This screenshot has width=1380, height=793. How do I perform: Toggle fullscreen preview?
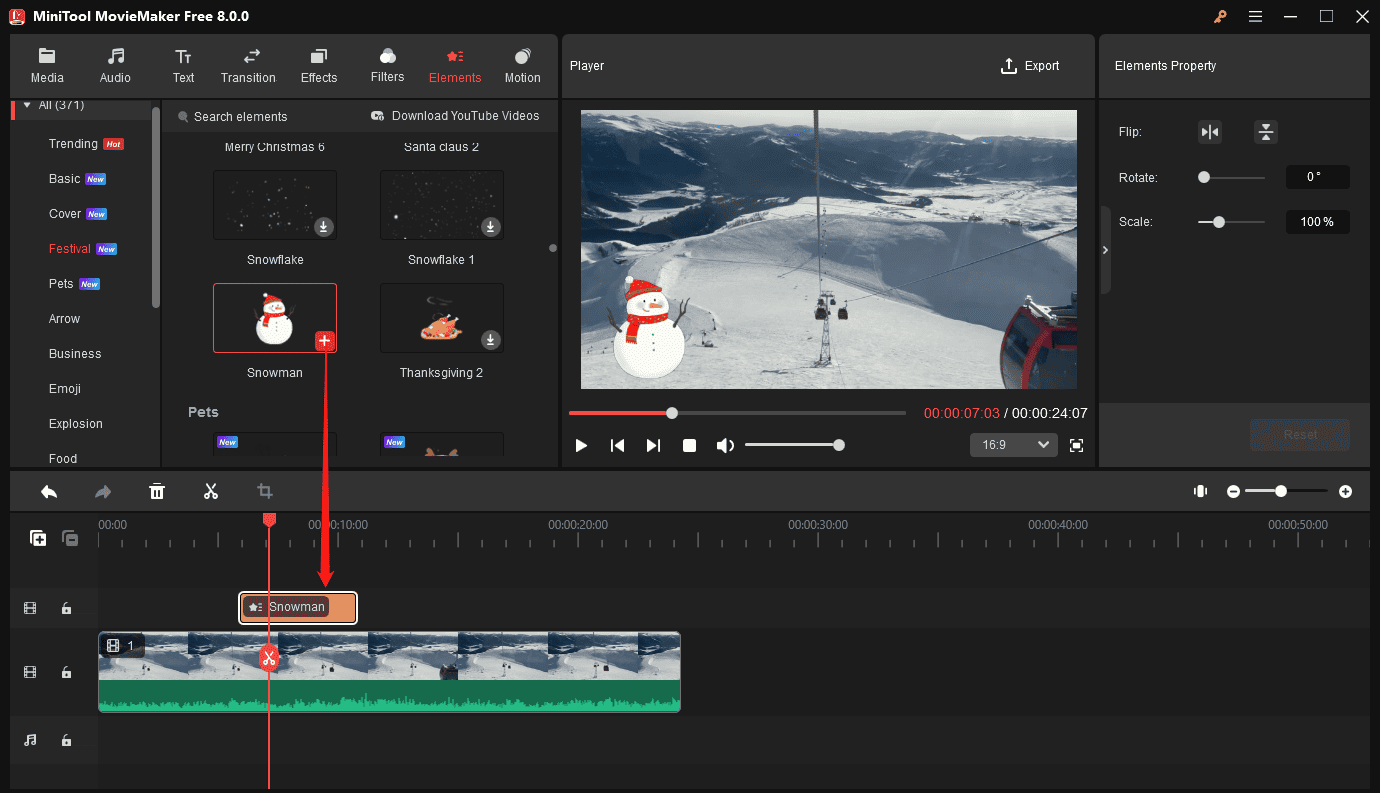pyautogui.click(x=1076, y=445)
